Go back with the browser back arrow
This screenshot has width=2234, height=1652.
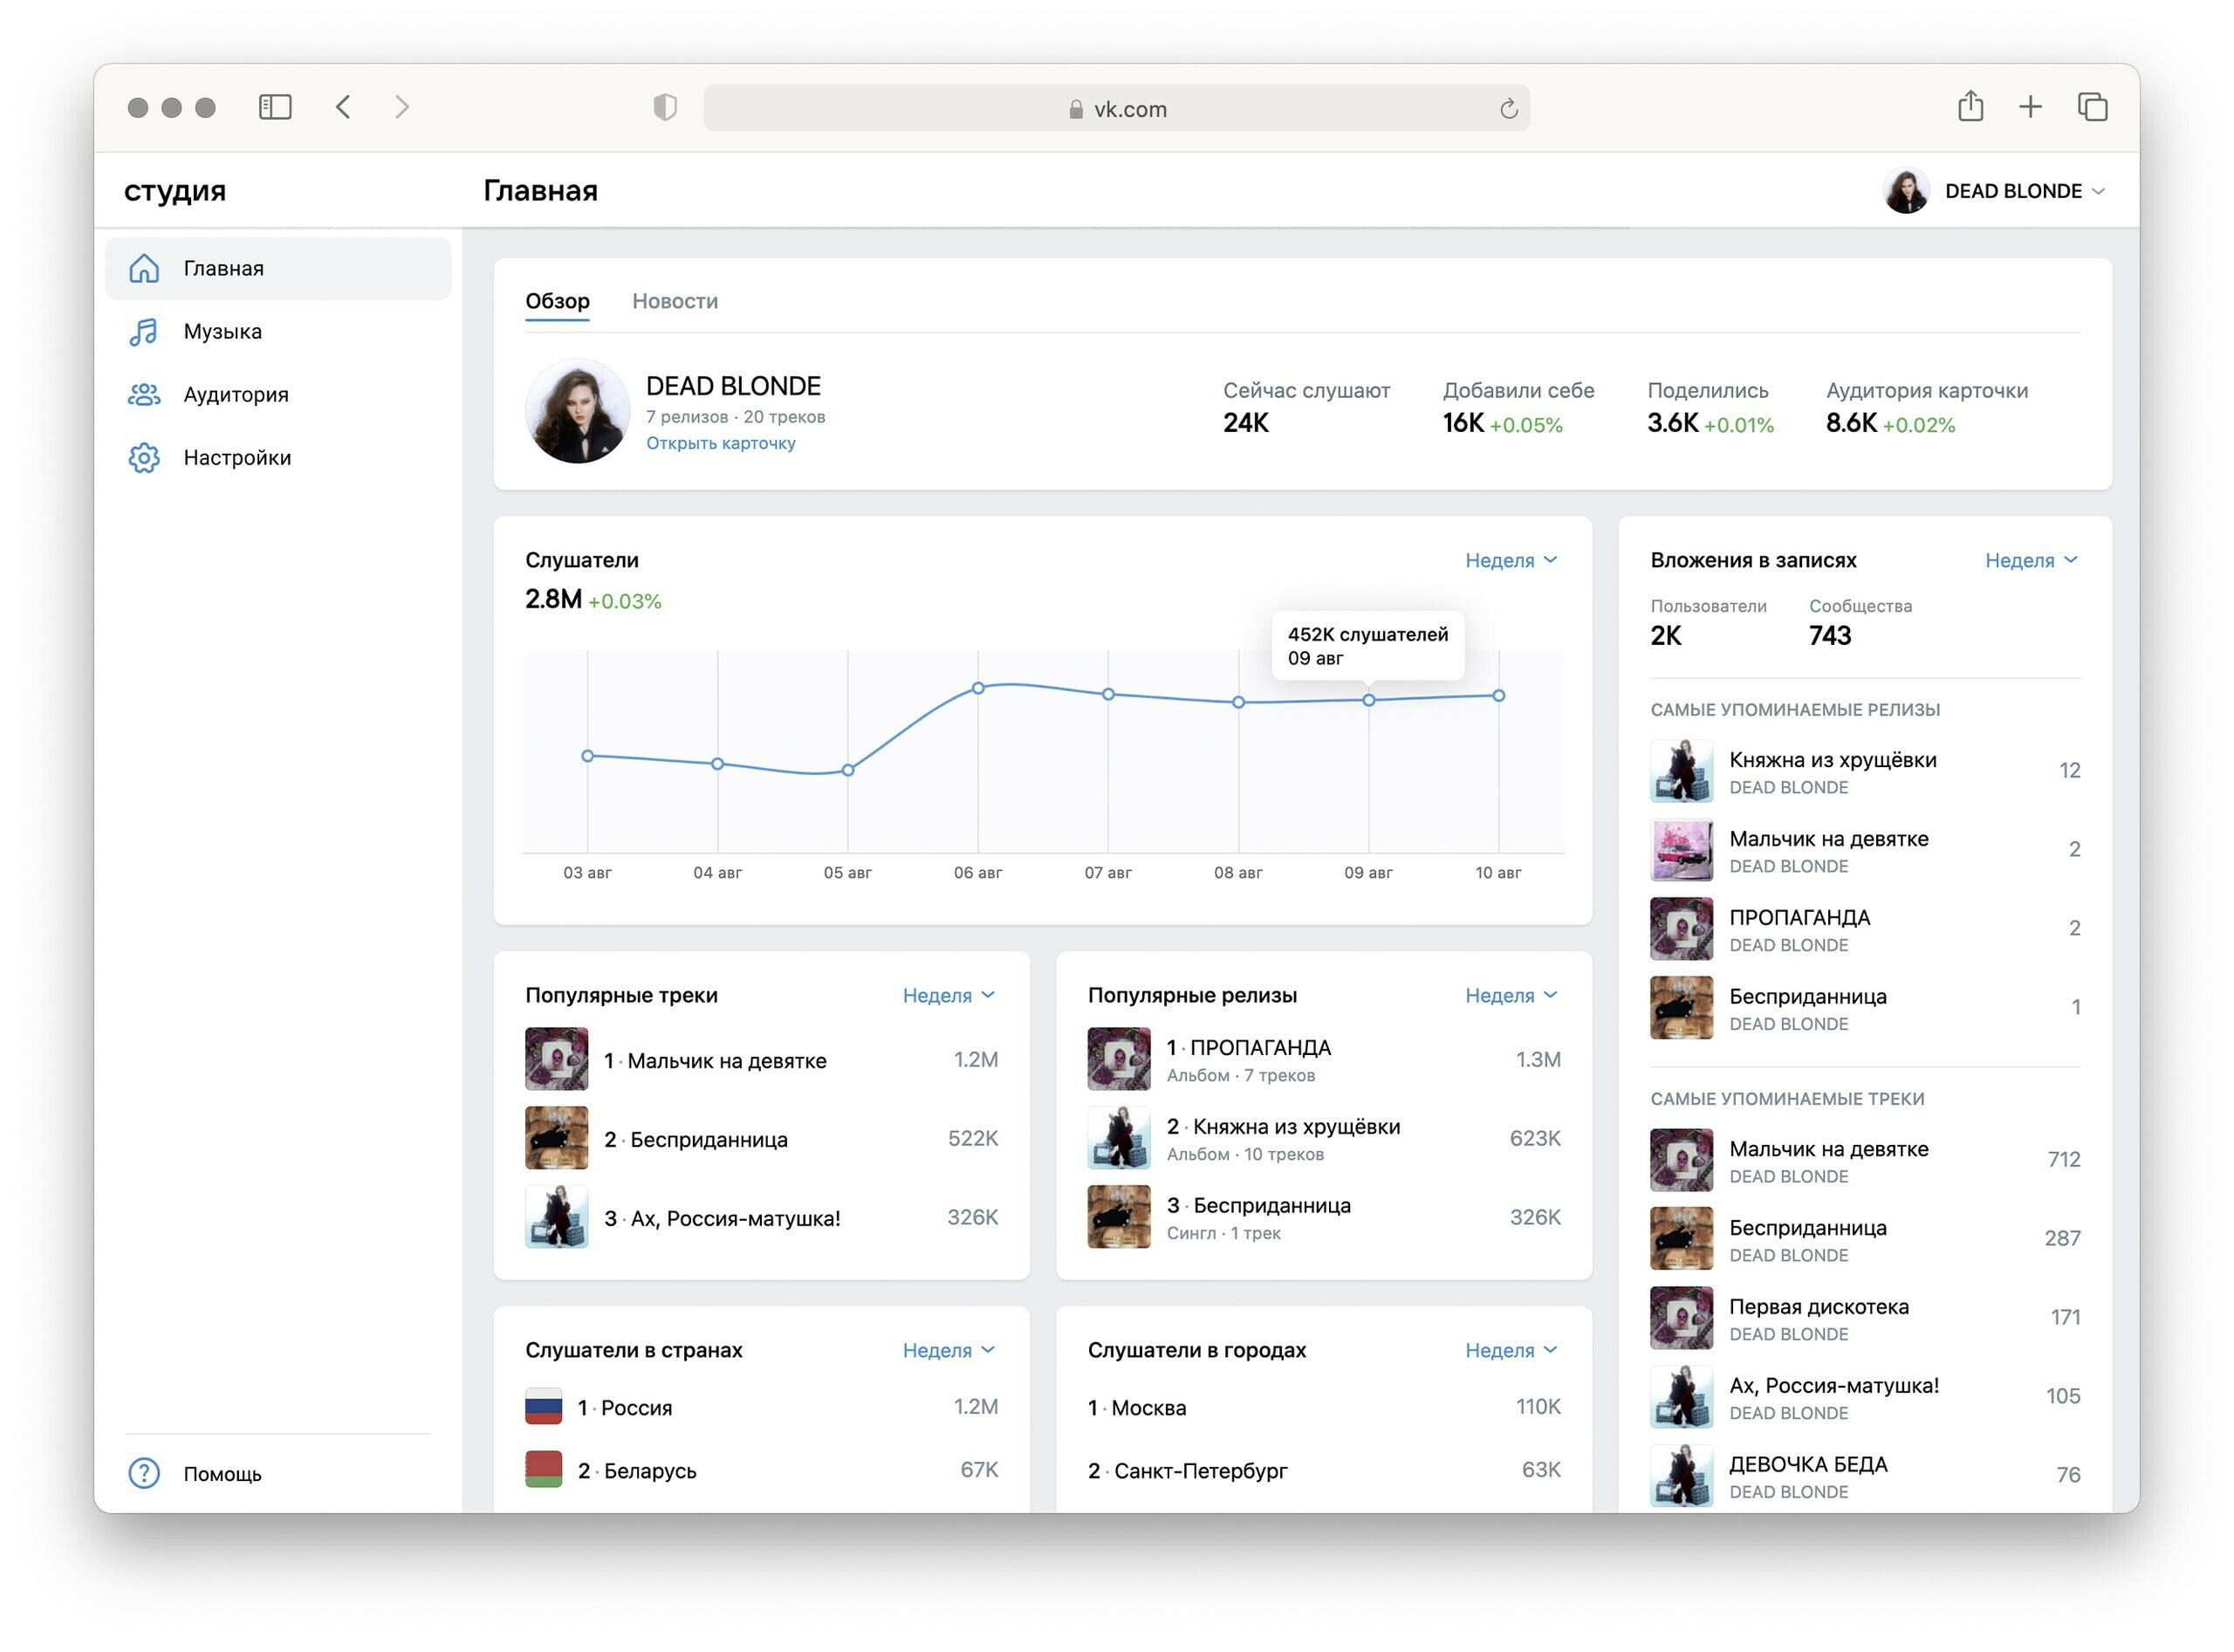pyautogui.click(x=343, y=107)
